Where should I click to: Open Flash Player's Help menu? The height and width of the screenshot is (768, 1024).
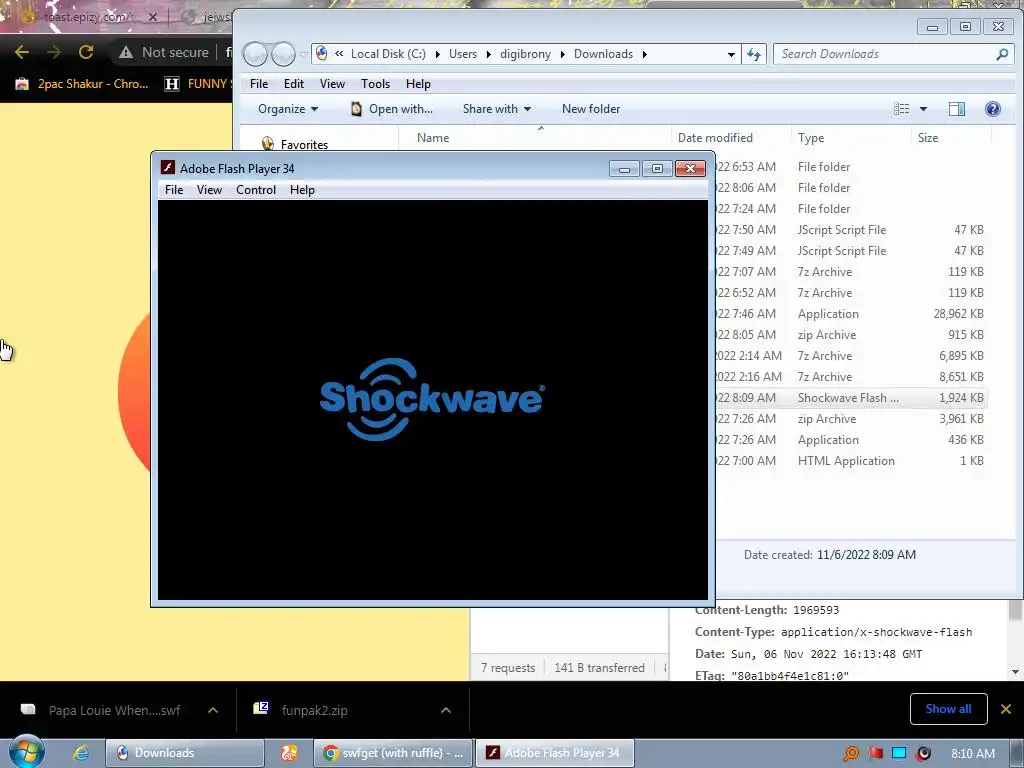pos(302,189)
